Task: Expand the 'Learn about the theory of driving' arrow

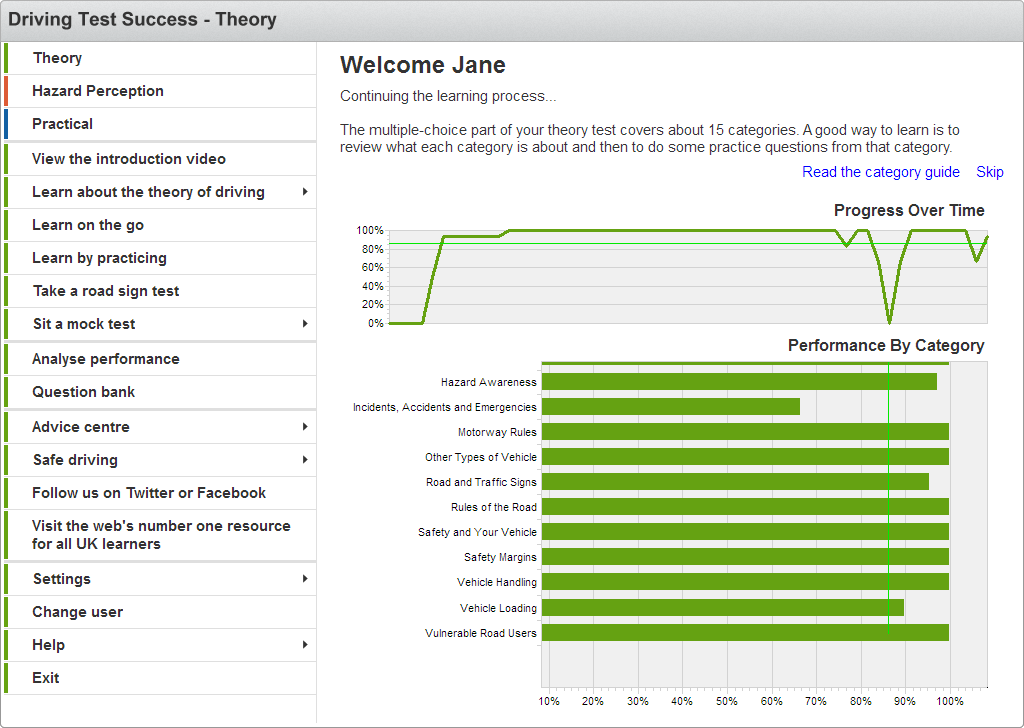Action: pyautogui.click(x=304, y=192)
